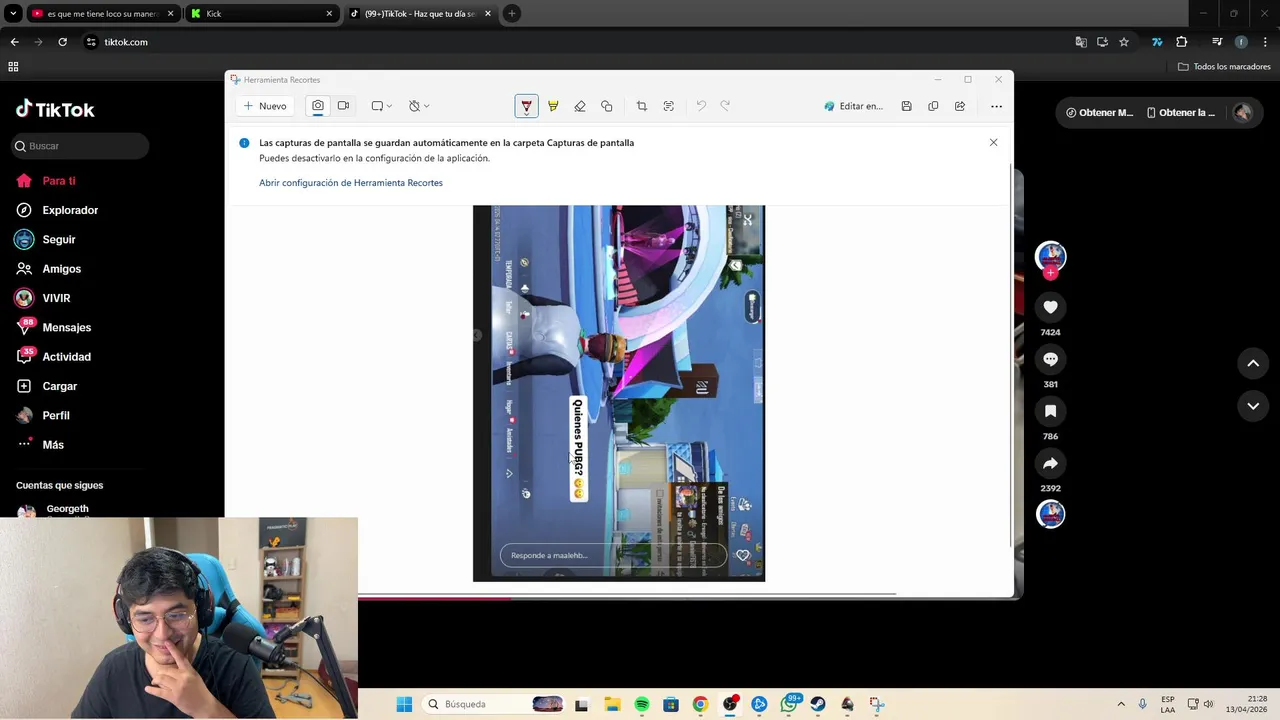The width and height of the screenshot is (1280, 720).
Task: Select the yellow highlighter tool
Action: click(x=553, y=106)
